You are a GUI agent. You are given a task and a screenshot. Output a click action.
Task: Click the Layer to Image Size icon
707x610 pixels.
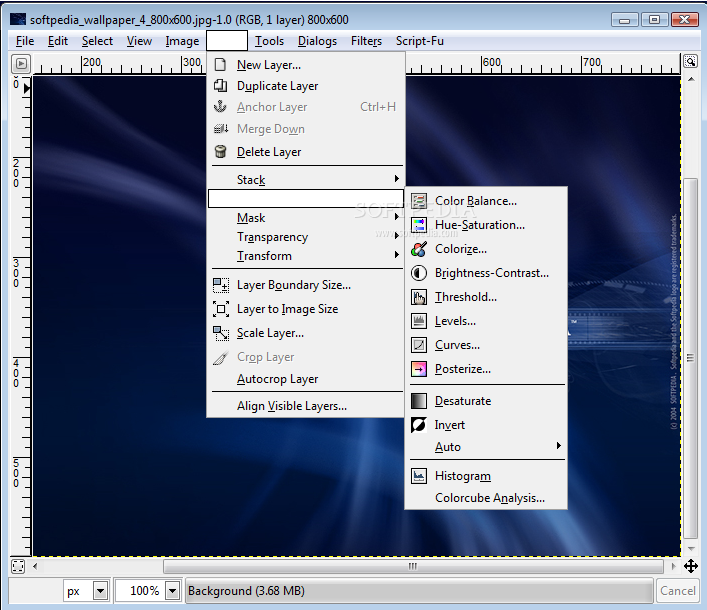coord(221,309)
